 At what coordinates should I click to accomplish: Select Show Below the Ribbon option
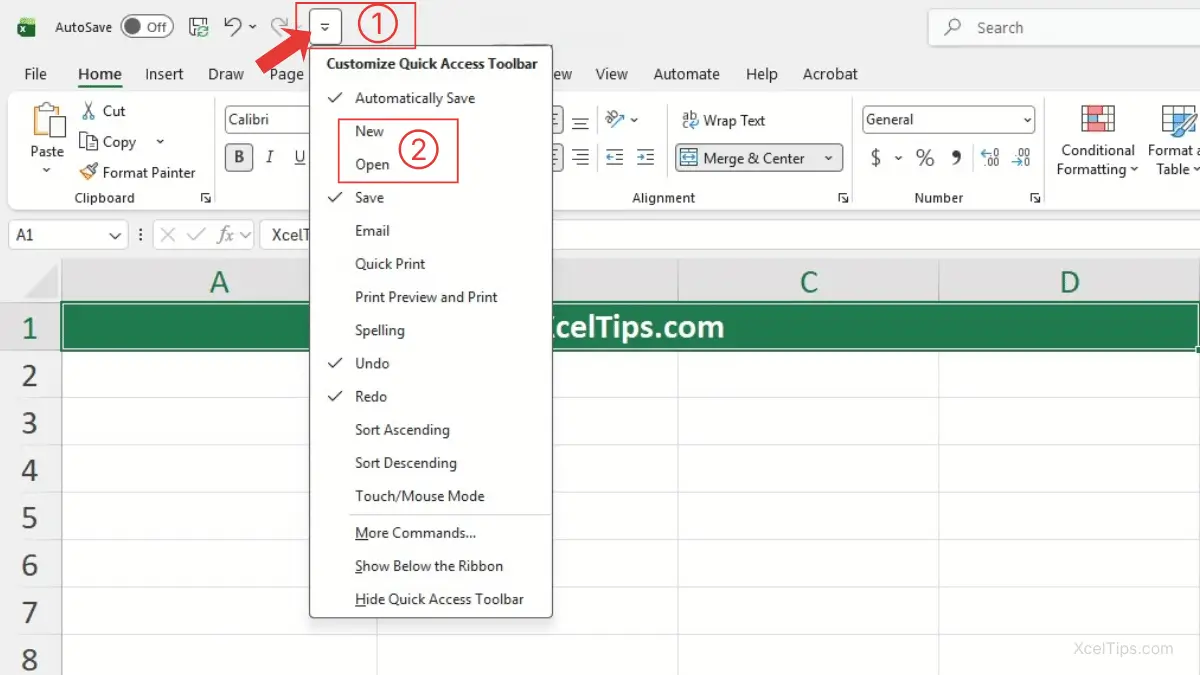pyautogui.click(x=428, y=566)
